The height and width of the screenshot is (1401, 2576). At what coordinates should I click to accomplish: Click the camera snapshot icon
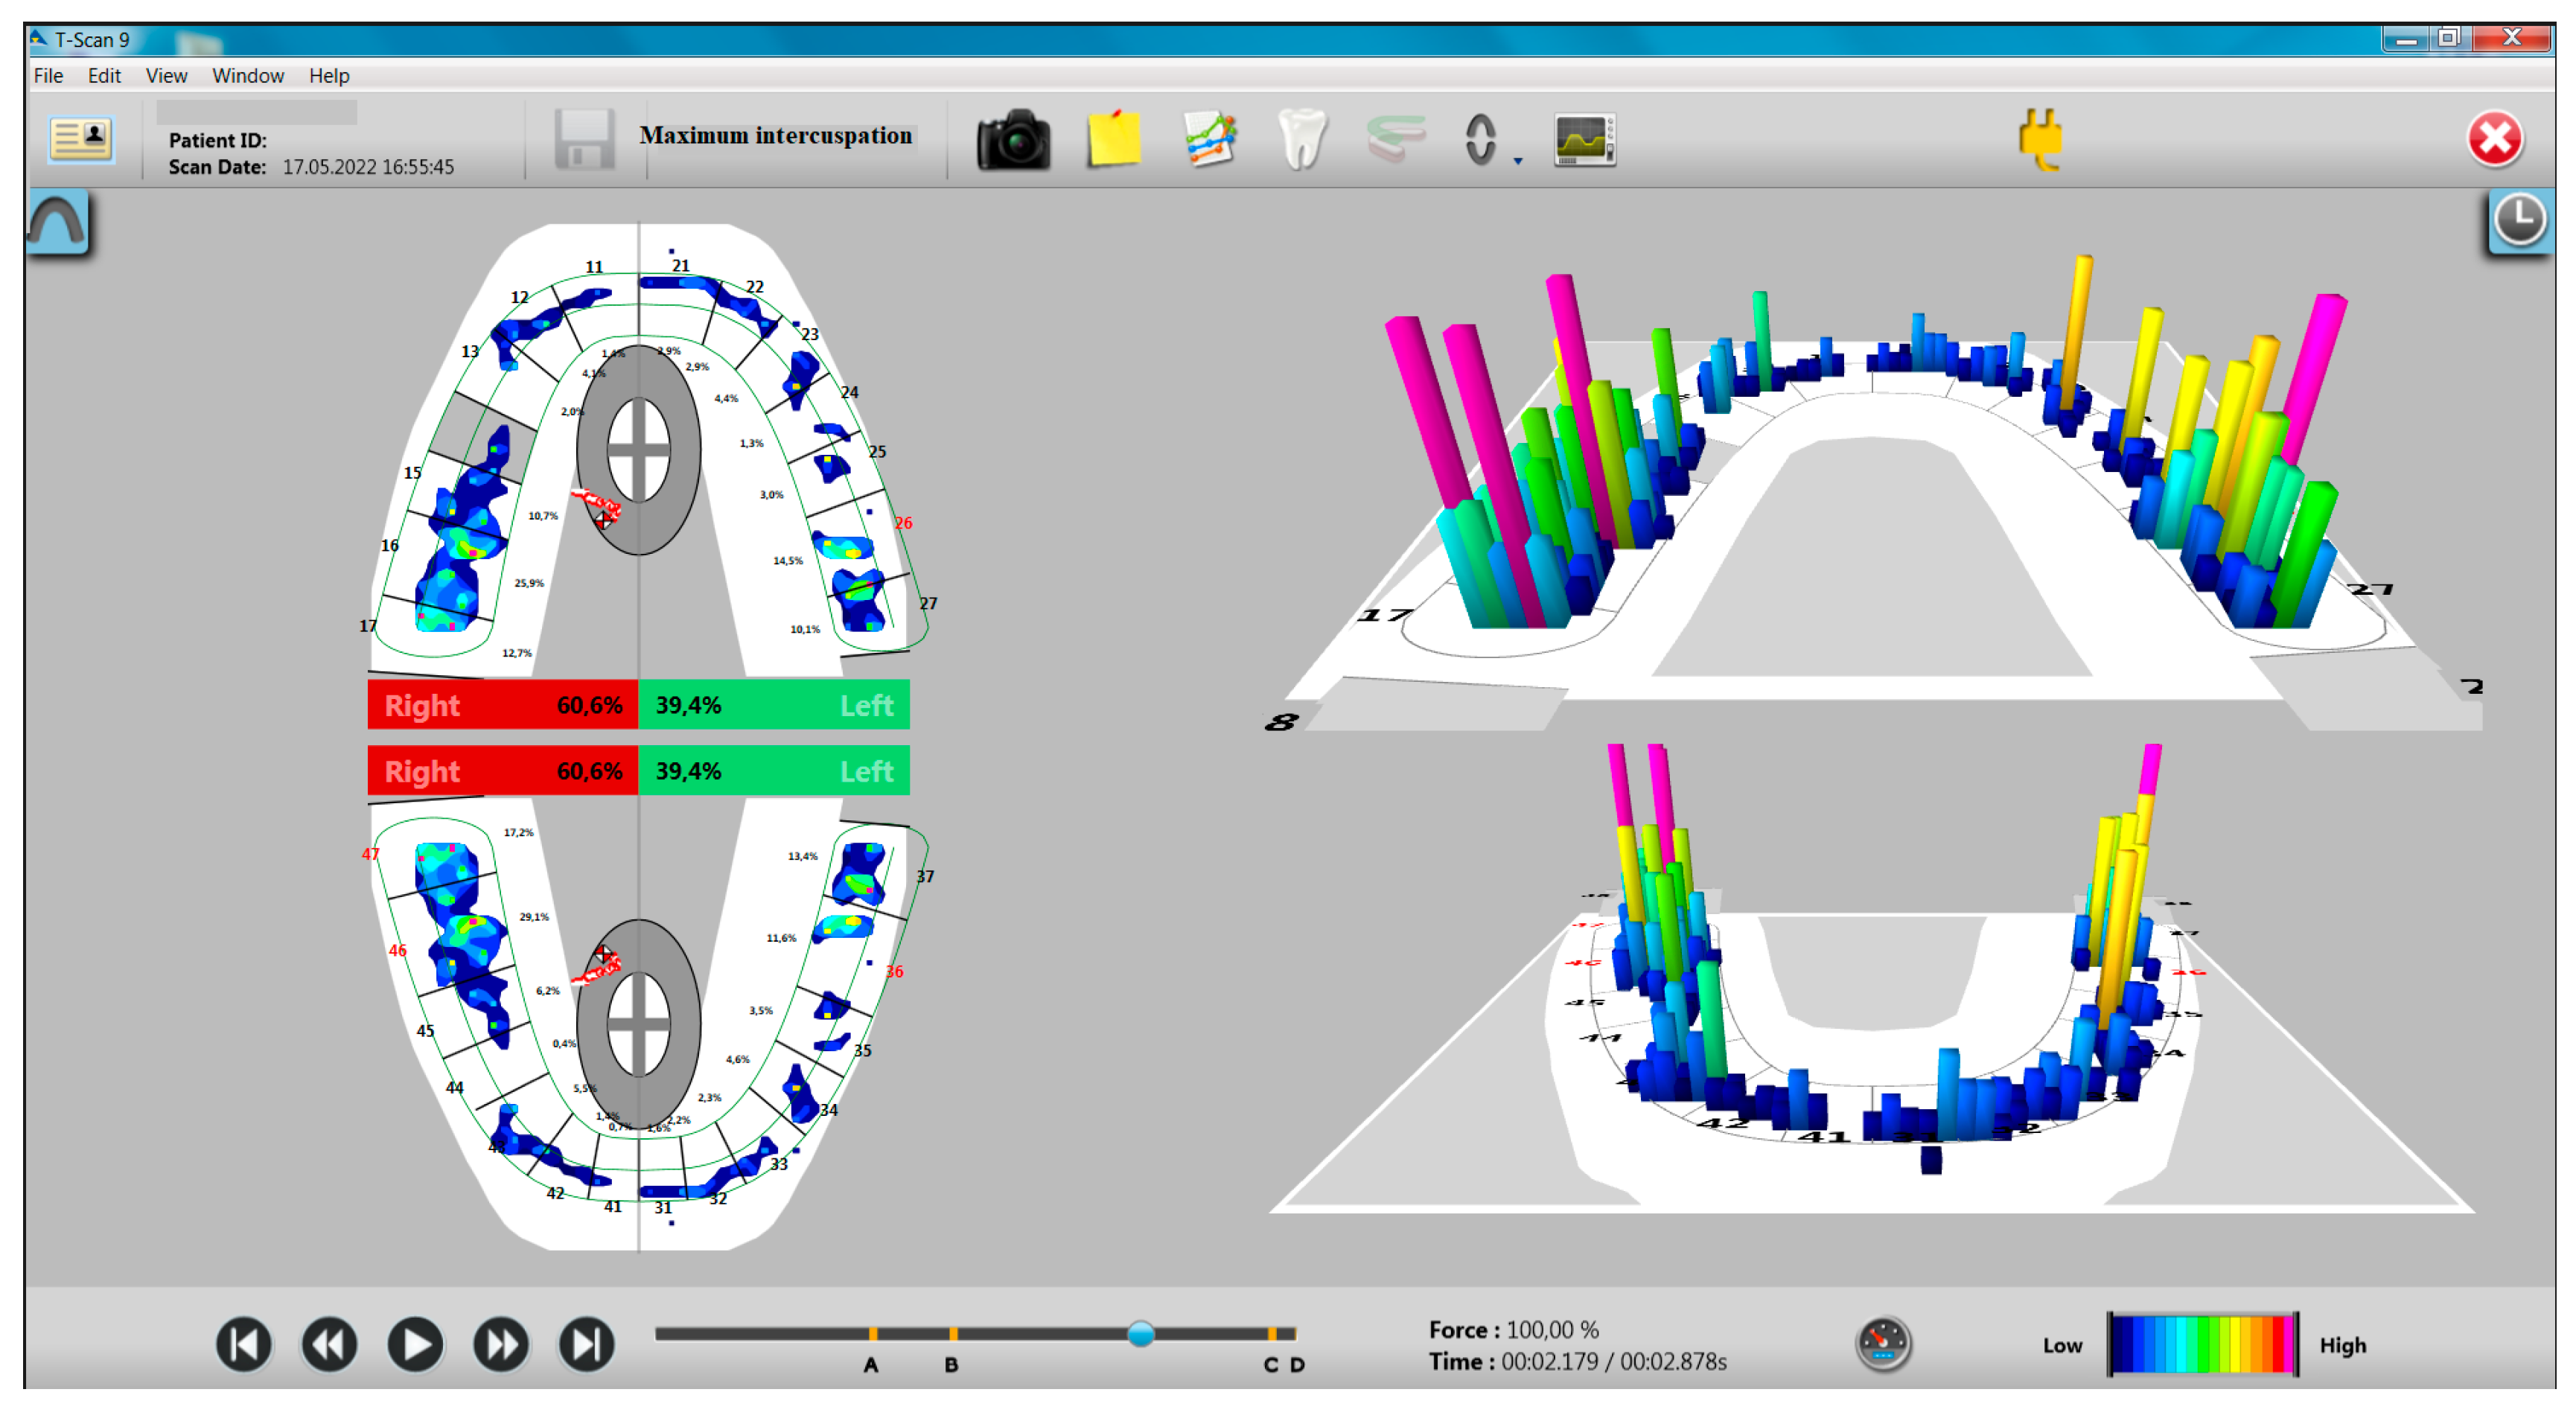point(1013,140)
